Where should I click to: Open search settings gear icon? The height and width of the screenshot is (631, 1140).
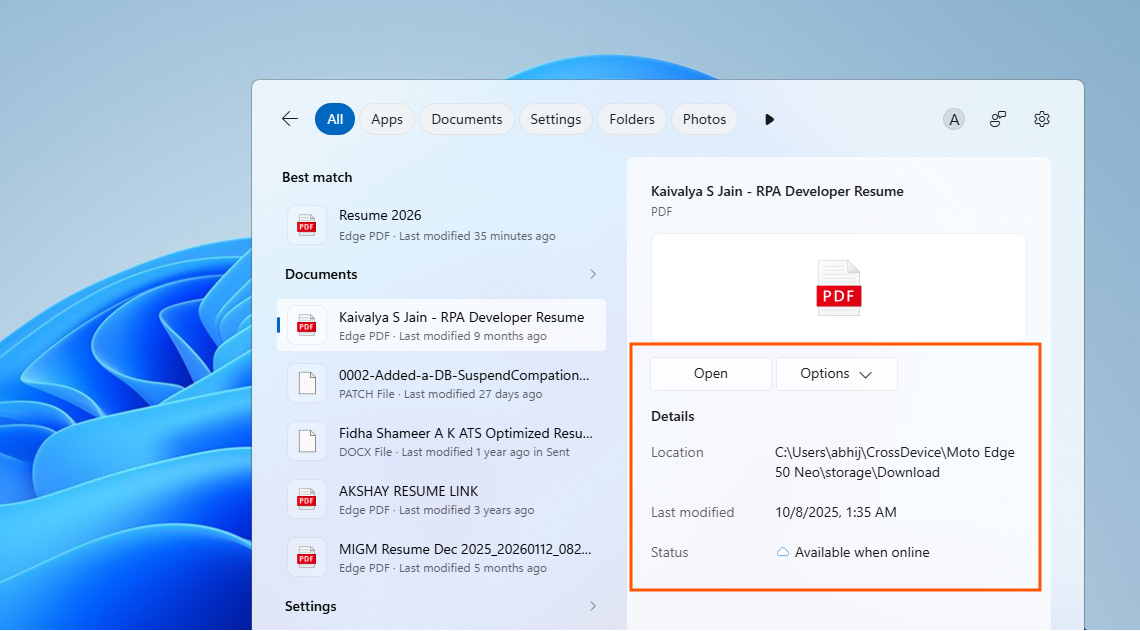point(1042,119)
